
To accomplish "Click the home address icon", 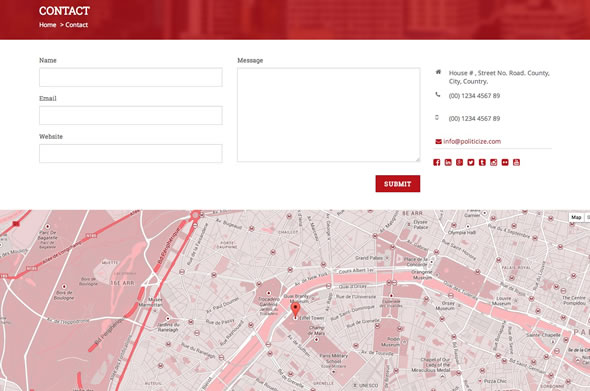I will [438, 72].
